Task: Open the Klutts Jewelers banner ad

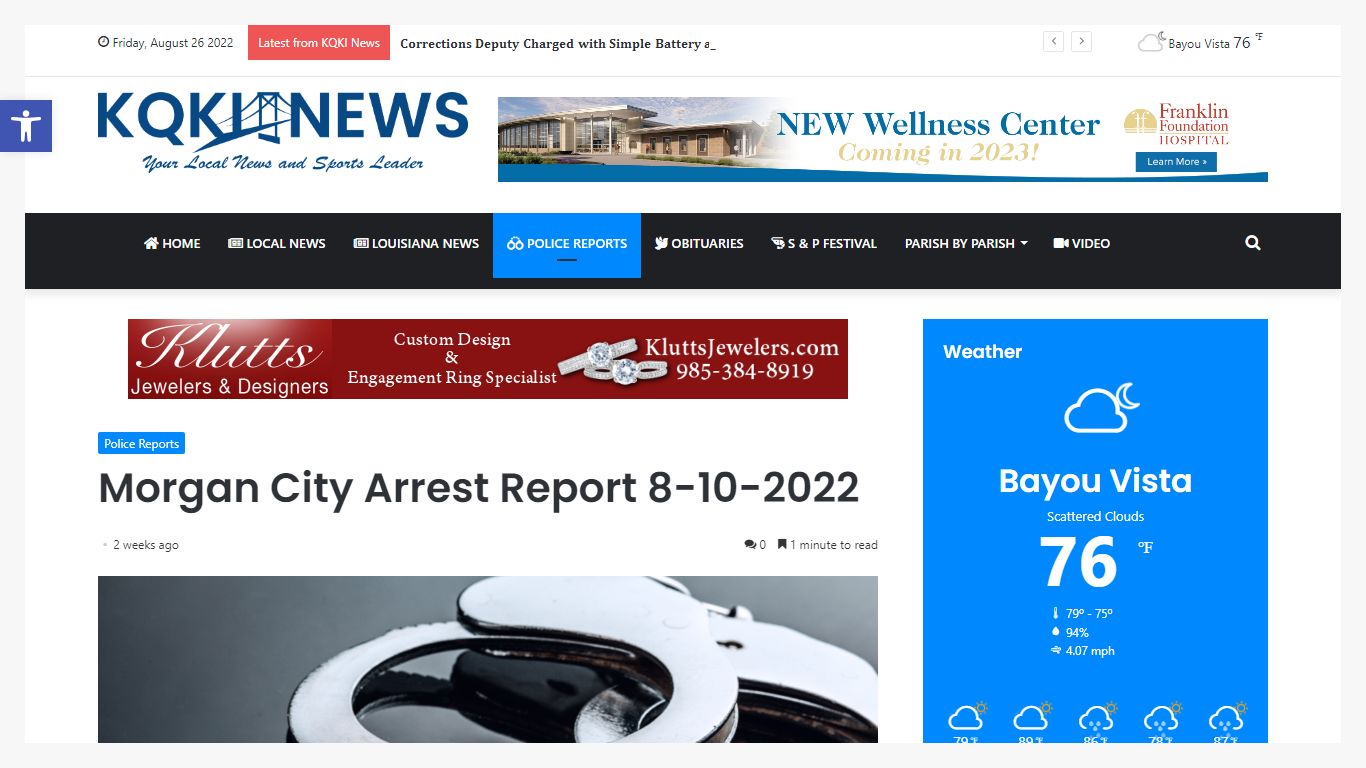Action: [x=488, y=359]
